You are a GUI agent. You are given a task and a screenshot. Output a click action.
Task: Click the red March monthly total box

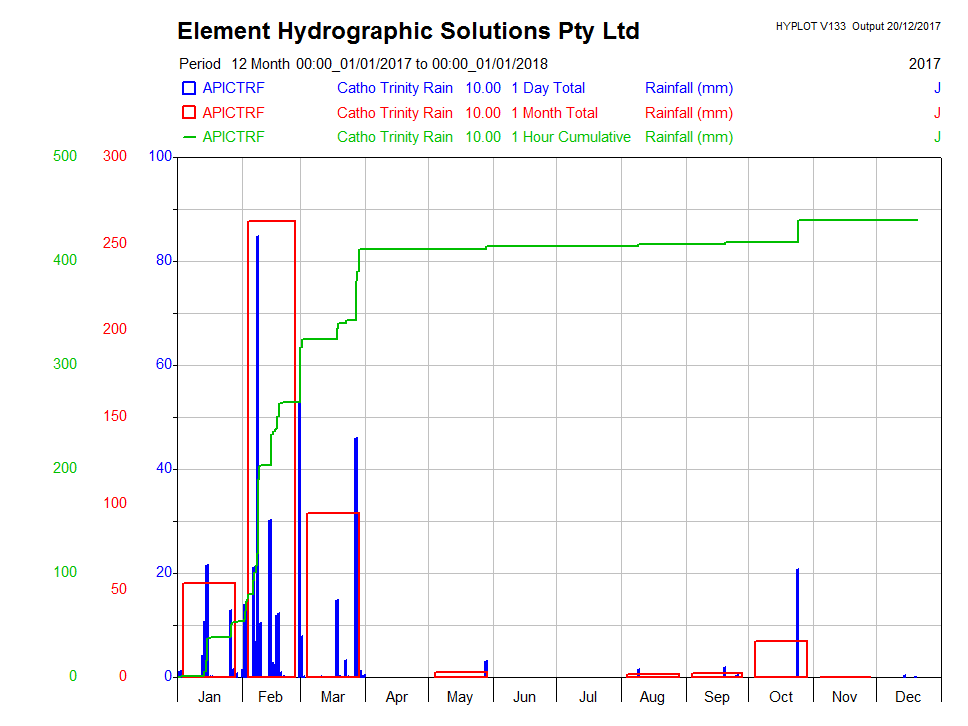coord(332,513)
